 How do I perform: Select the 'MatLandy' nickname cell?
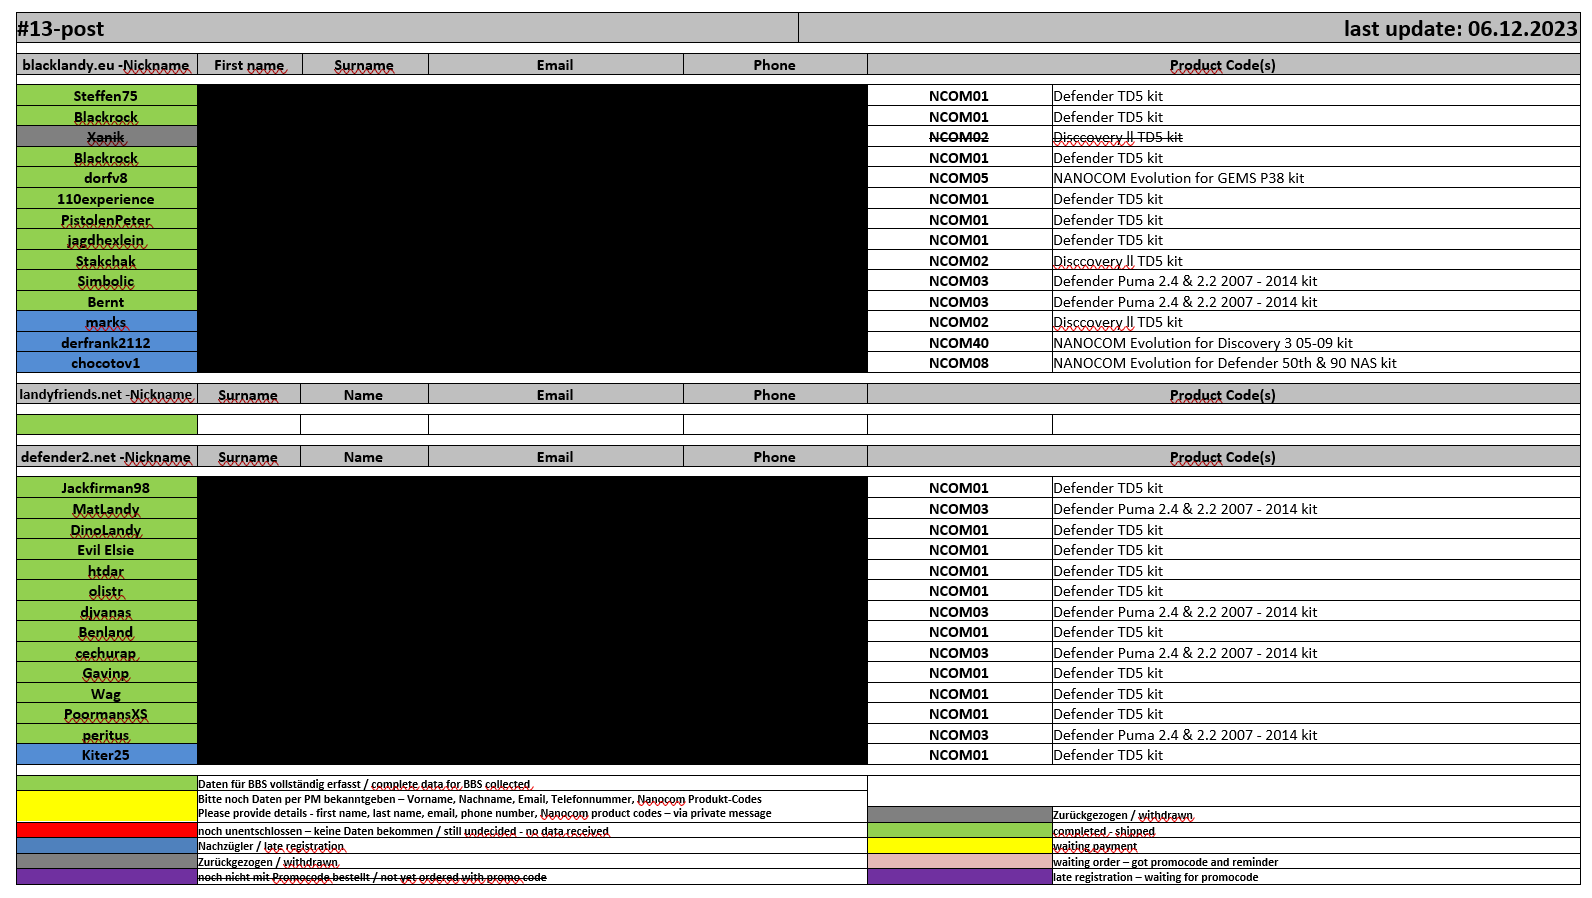point(107,509)
